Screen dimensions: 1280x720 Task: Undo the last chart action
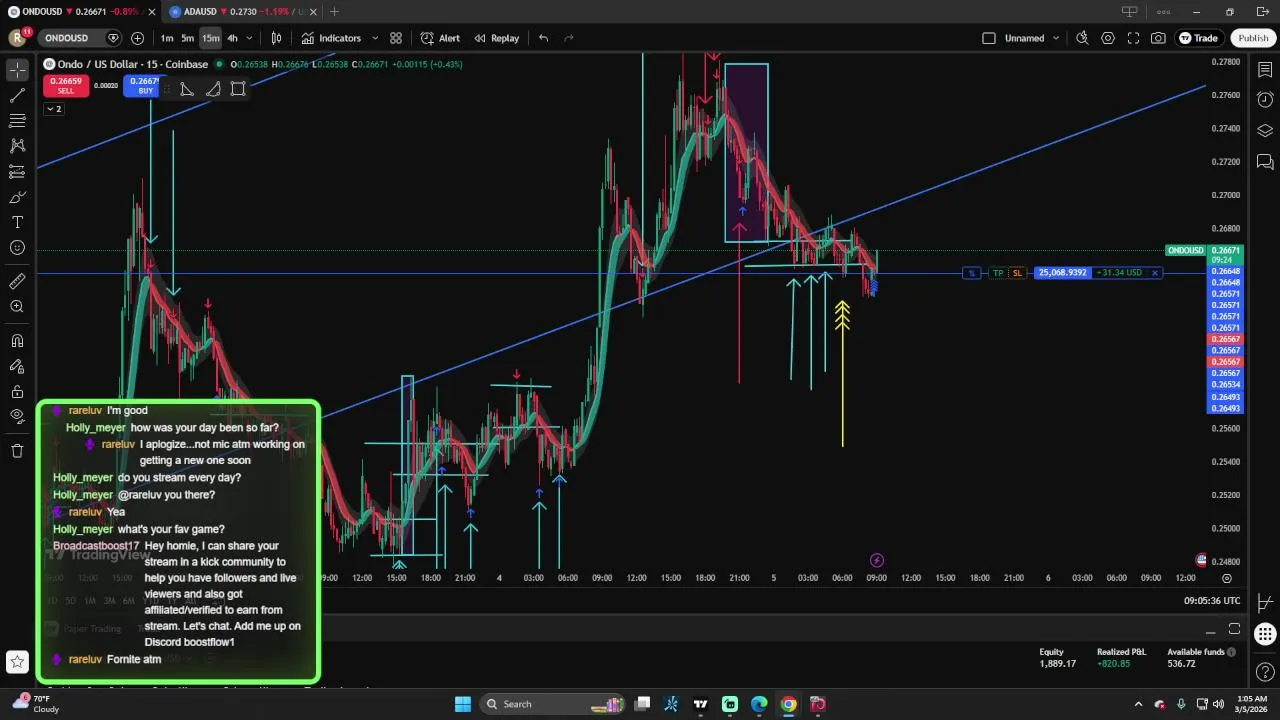pyautogui.click(x=544, y=38)
